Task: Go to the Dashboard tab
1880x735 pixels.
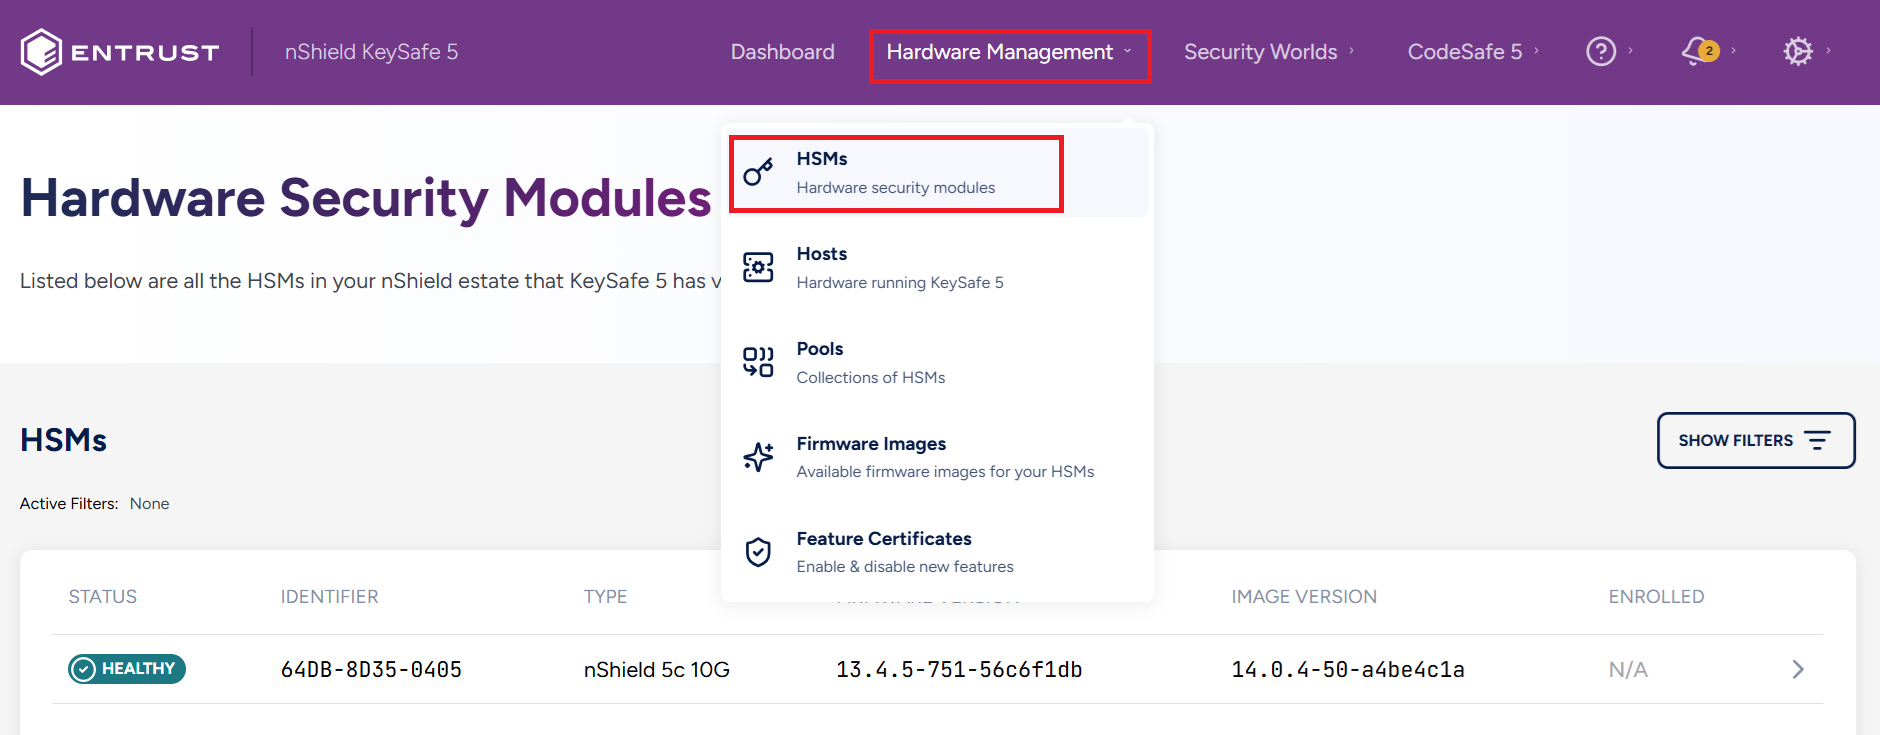Action: click(x=782, y=52)
